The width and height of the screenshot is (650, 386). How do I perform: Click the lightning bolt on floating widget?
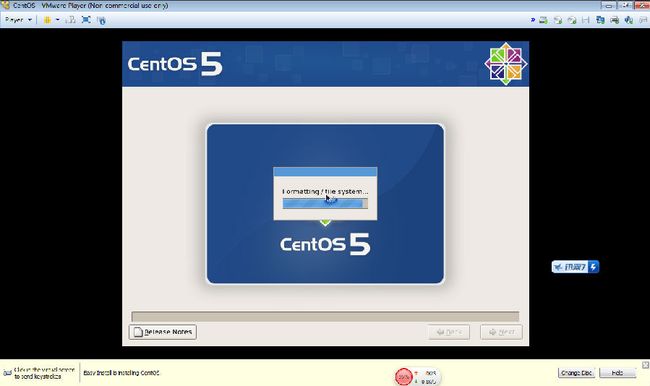(593, 267)
